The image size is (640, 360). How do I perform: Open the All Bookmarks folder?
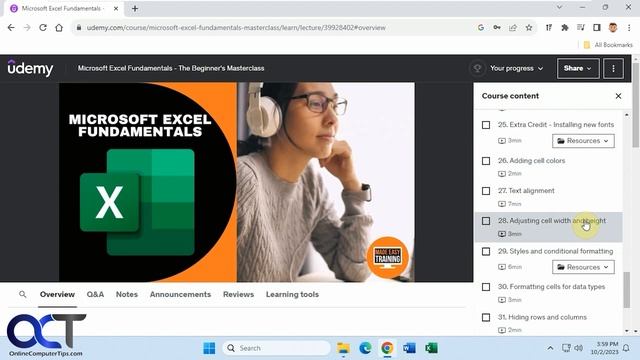coord(608,45)
